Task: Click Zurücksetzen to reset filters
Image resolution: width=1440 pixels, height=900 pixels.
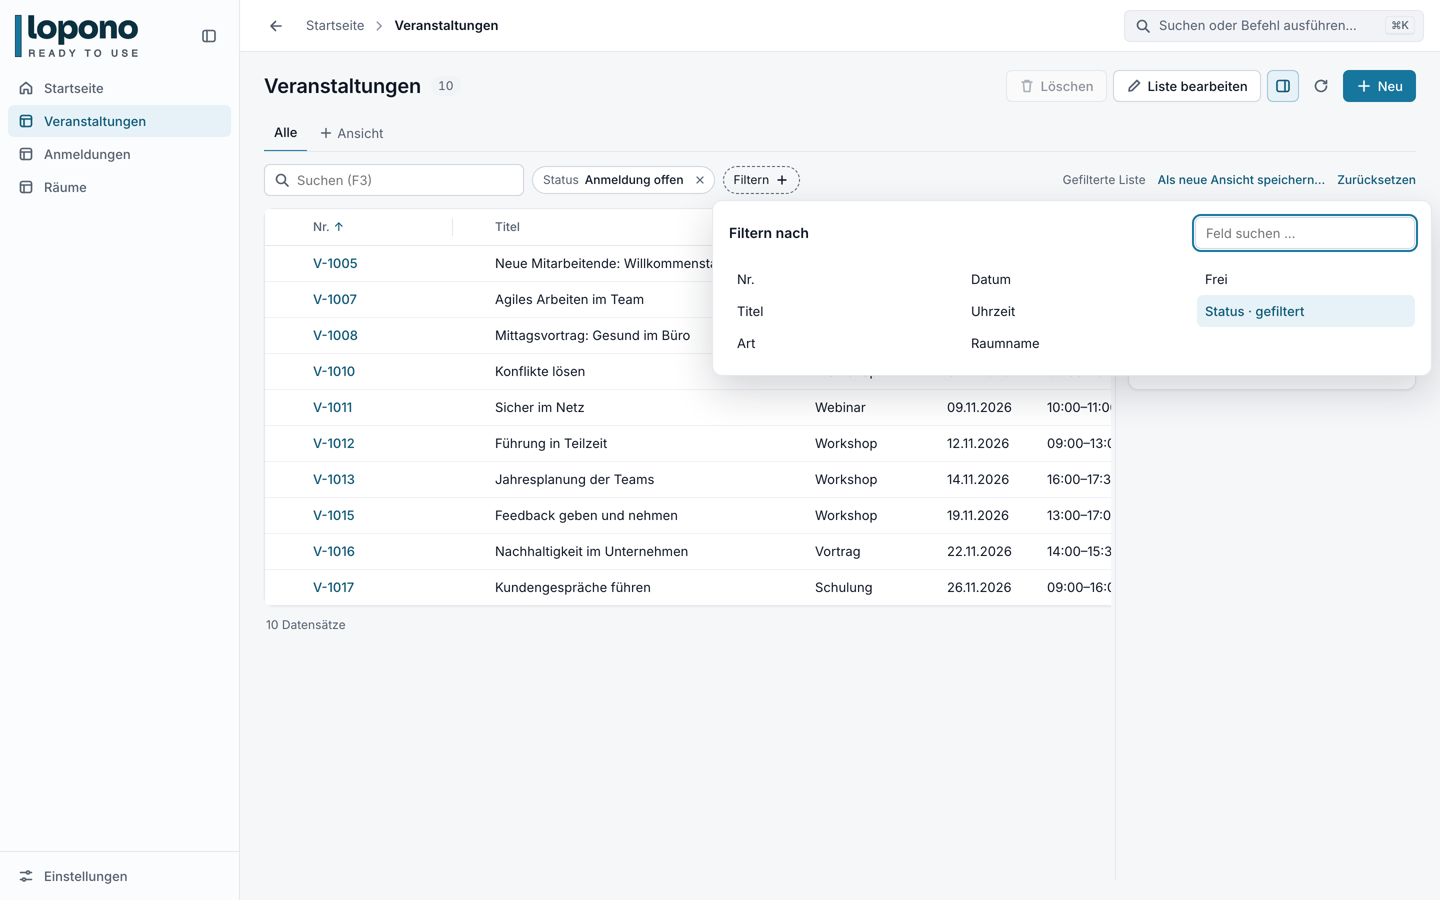Action: pyautogui.click(x=1376, y=180)
